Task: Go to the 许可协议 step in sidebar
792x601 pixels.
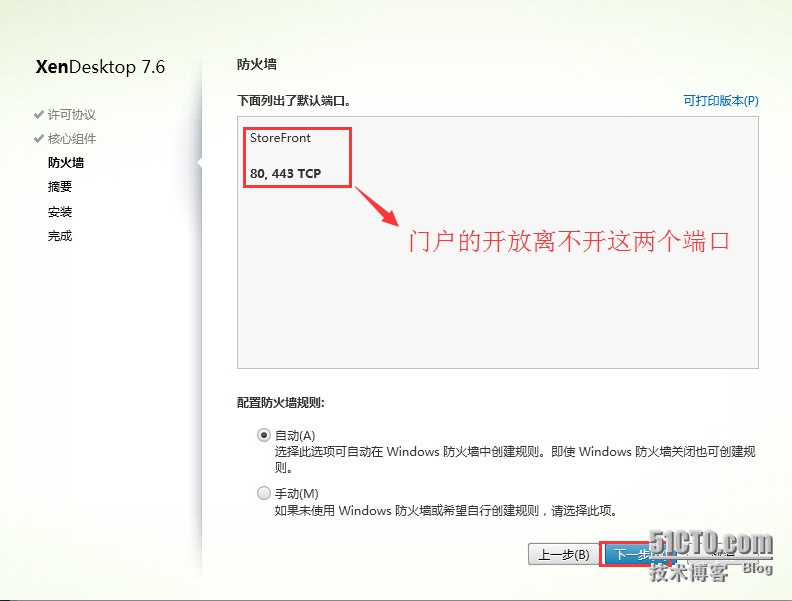Action: tap(72, 115)
